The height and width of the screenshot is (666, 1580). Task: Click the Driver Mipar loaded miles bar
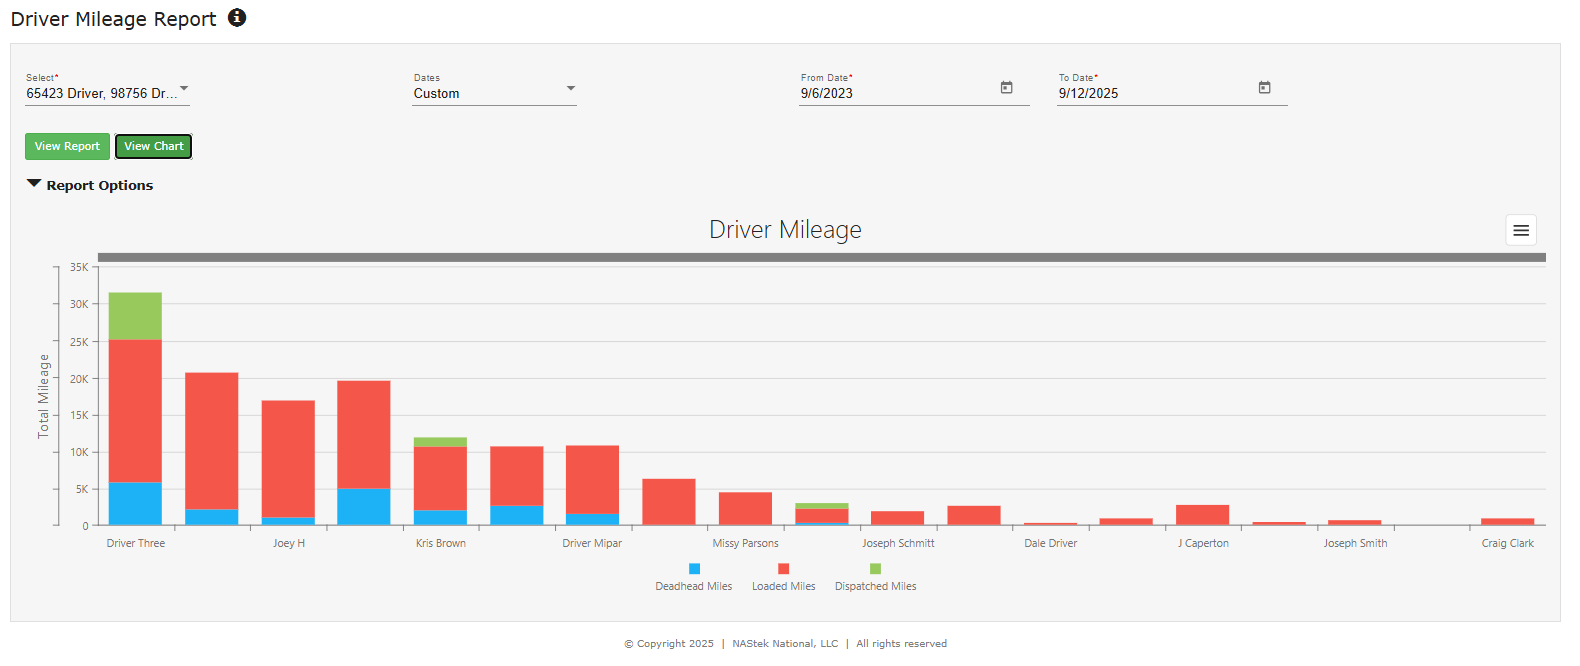[592, 479]
